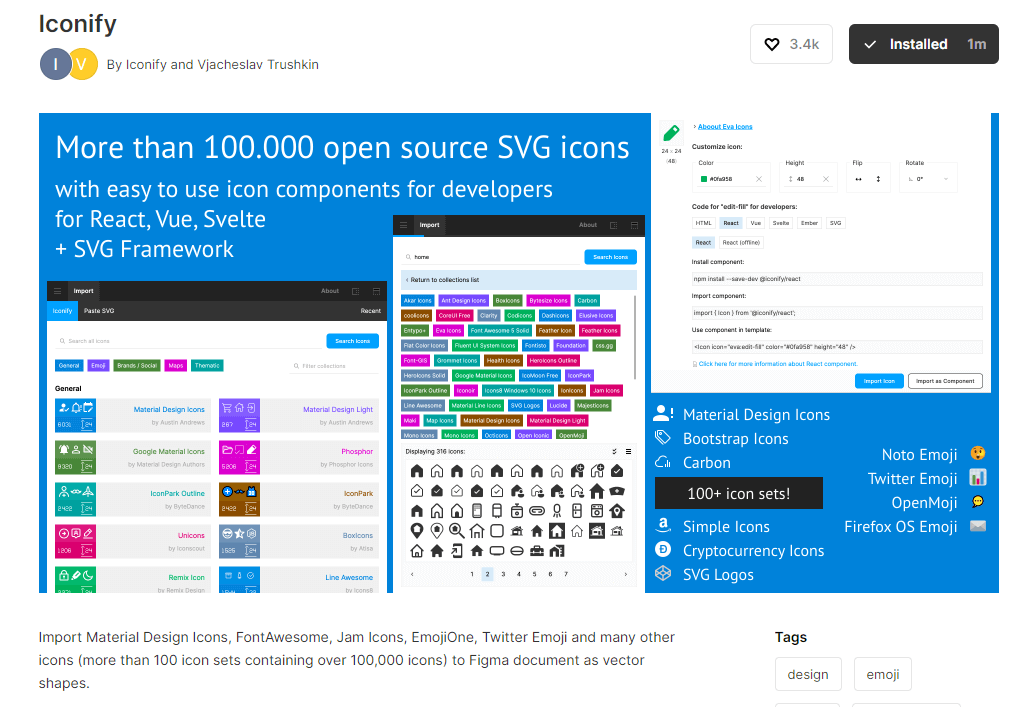Select the Ant Design Icons collection chip

pos(464,301)
